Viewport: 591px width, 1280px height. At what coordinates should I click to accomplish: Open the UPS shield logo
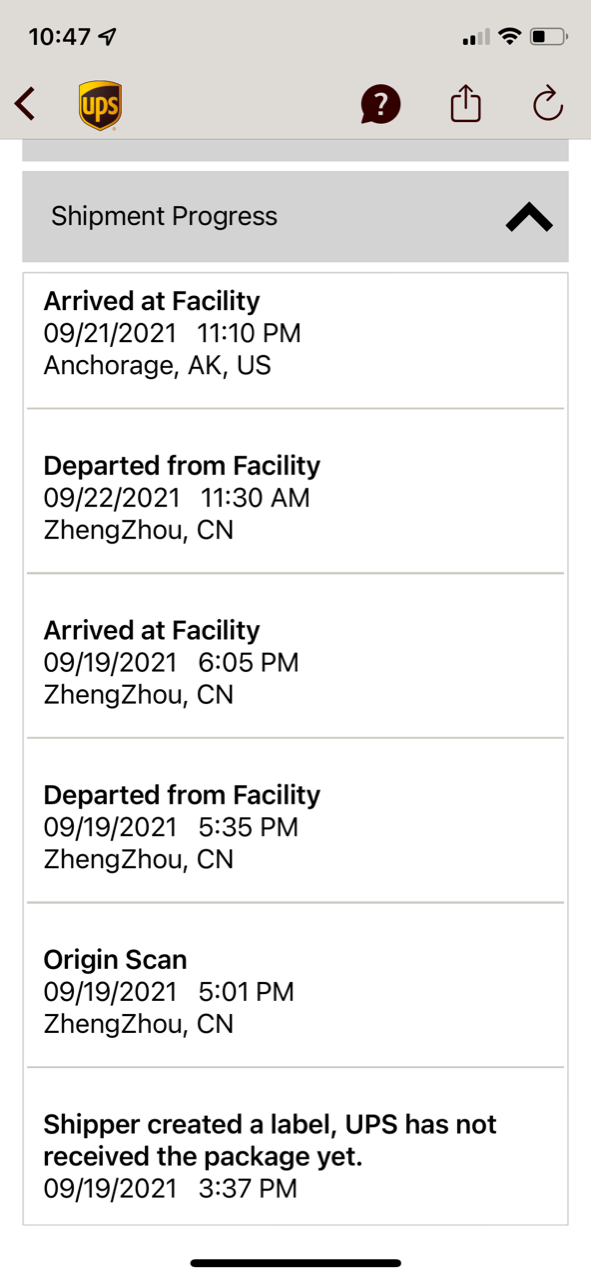pyautogui.click(x=100, y=105)
